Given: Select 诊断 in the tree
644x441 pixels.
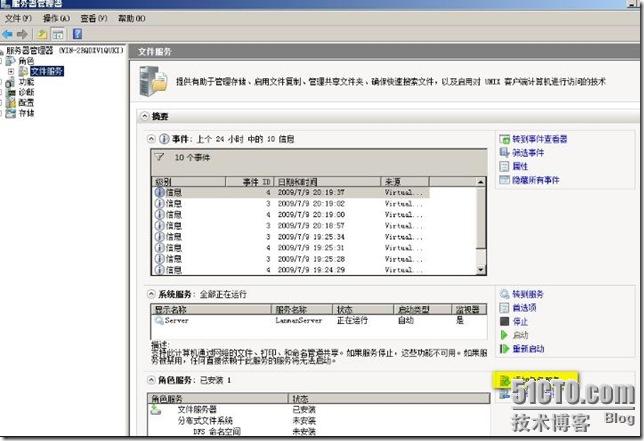Looking at the screenshot, I should coord(26,92).
